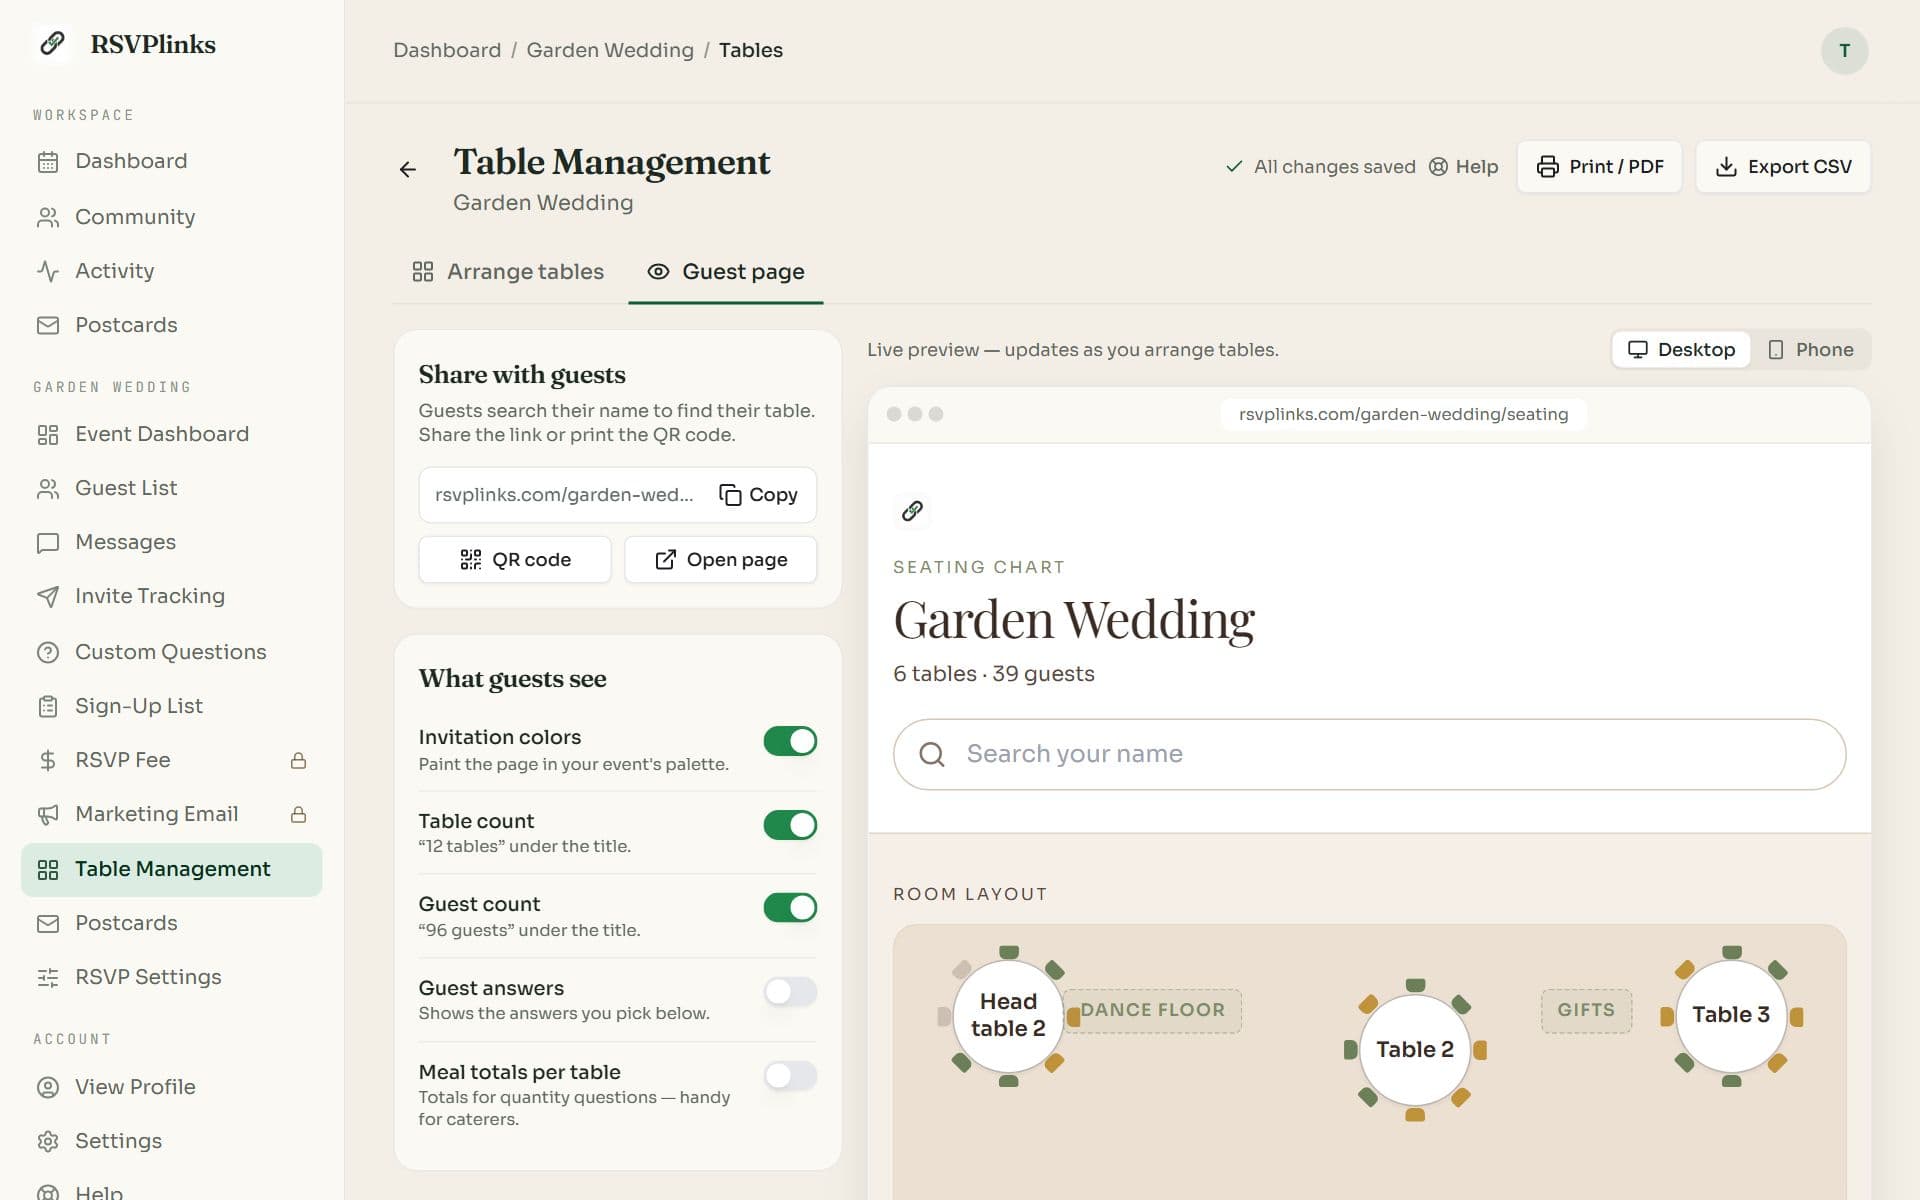The height and width of the screenshot is (1200, 1920).
Task: Open the T user avatar
Action: (x=1844, y=51)
